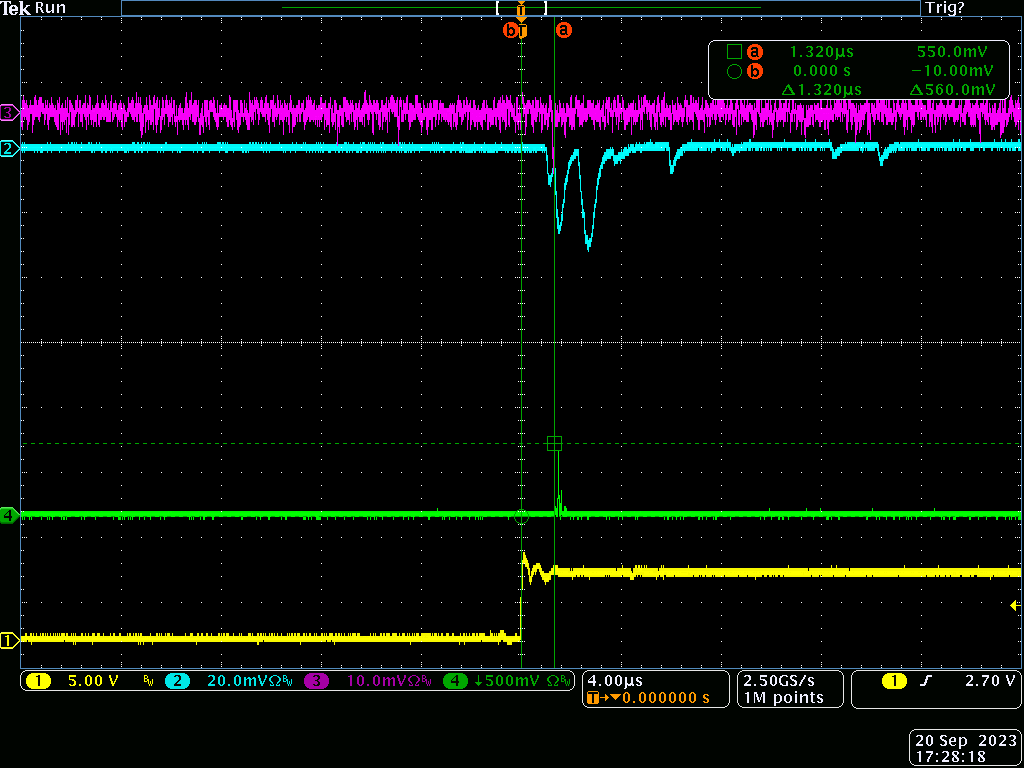Click the magenta channel 3 badge
Viewport: 1024px width, 768px height.
(317, 681)
